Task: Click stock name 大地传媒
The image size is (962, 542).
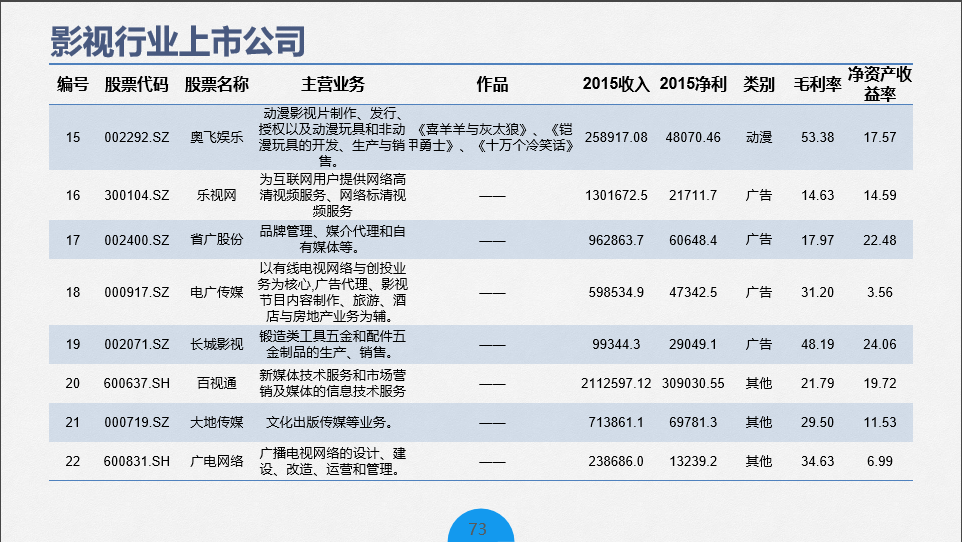Action: [x=217, y=422]
